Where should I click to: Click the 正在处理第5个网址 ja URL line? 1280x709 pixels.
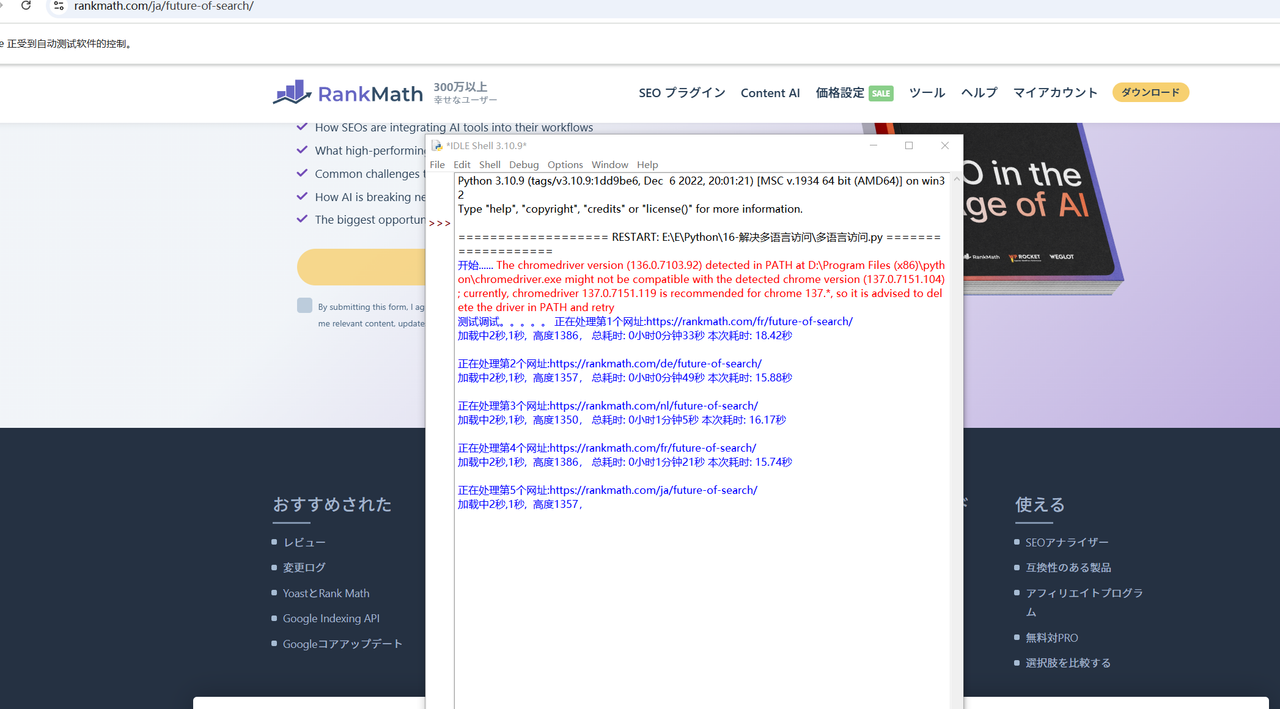coord(608,490)
